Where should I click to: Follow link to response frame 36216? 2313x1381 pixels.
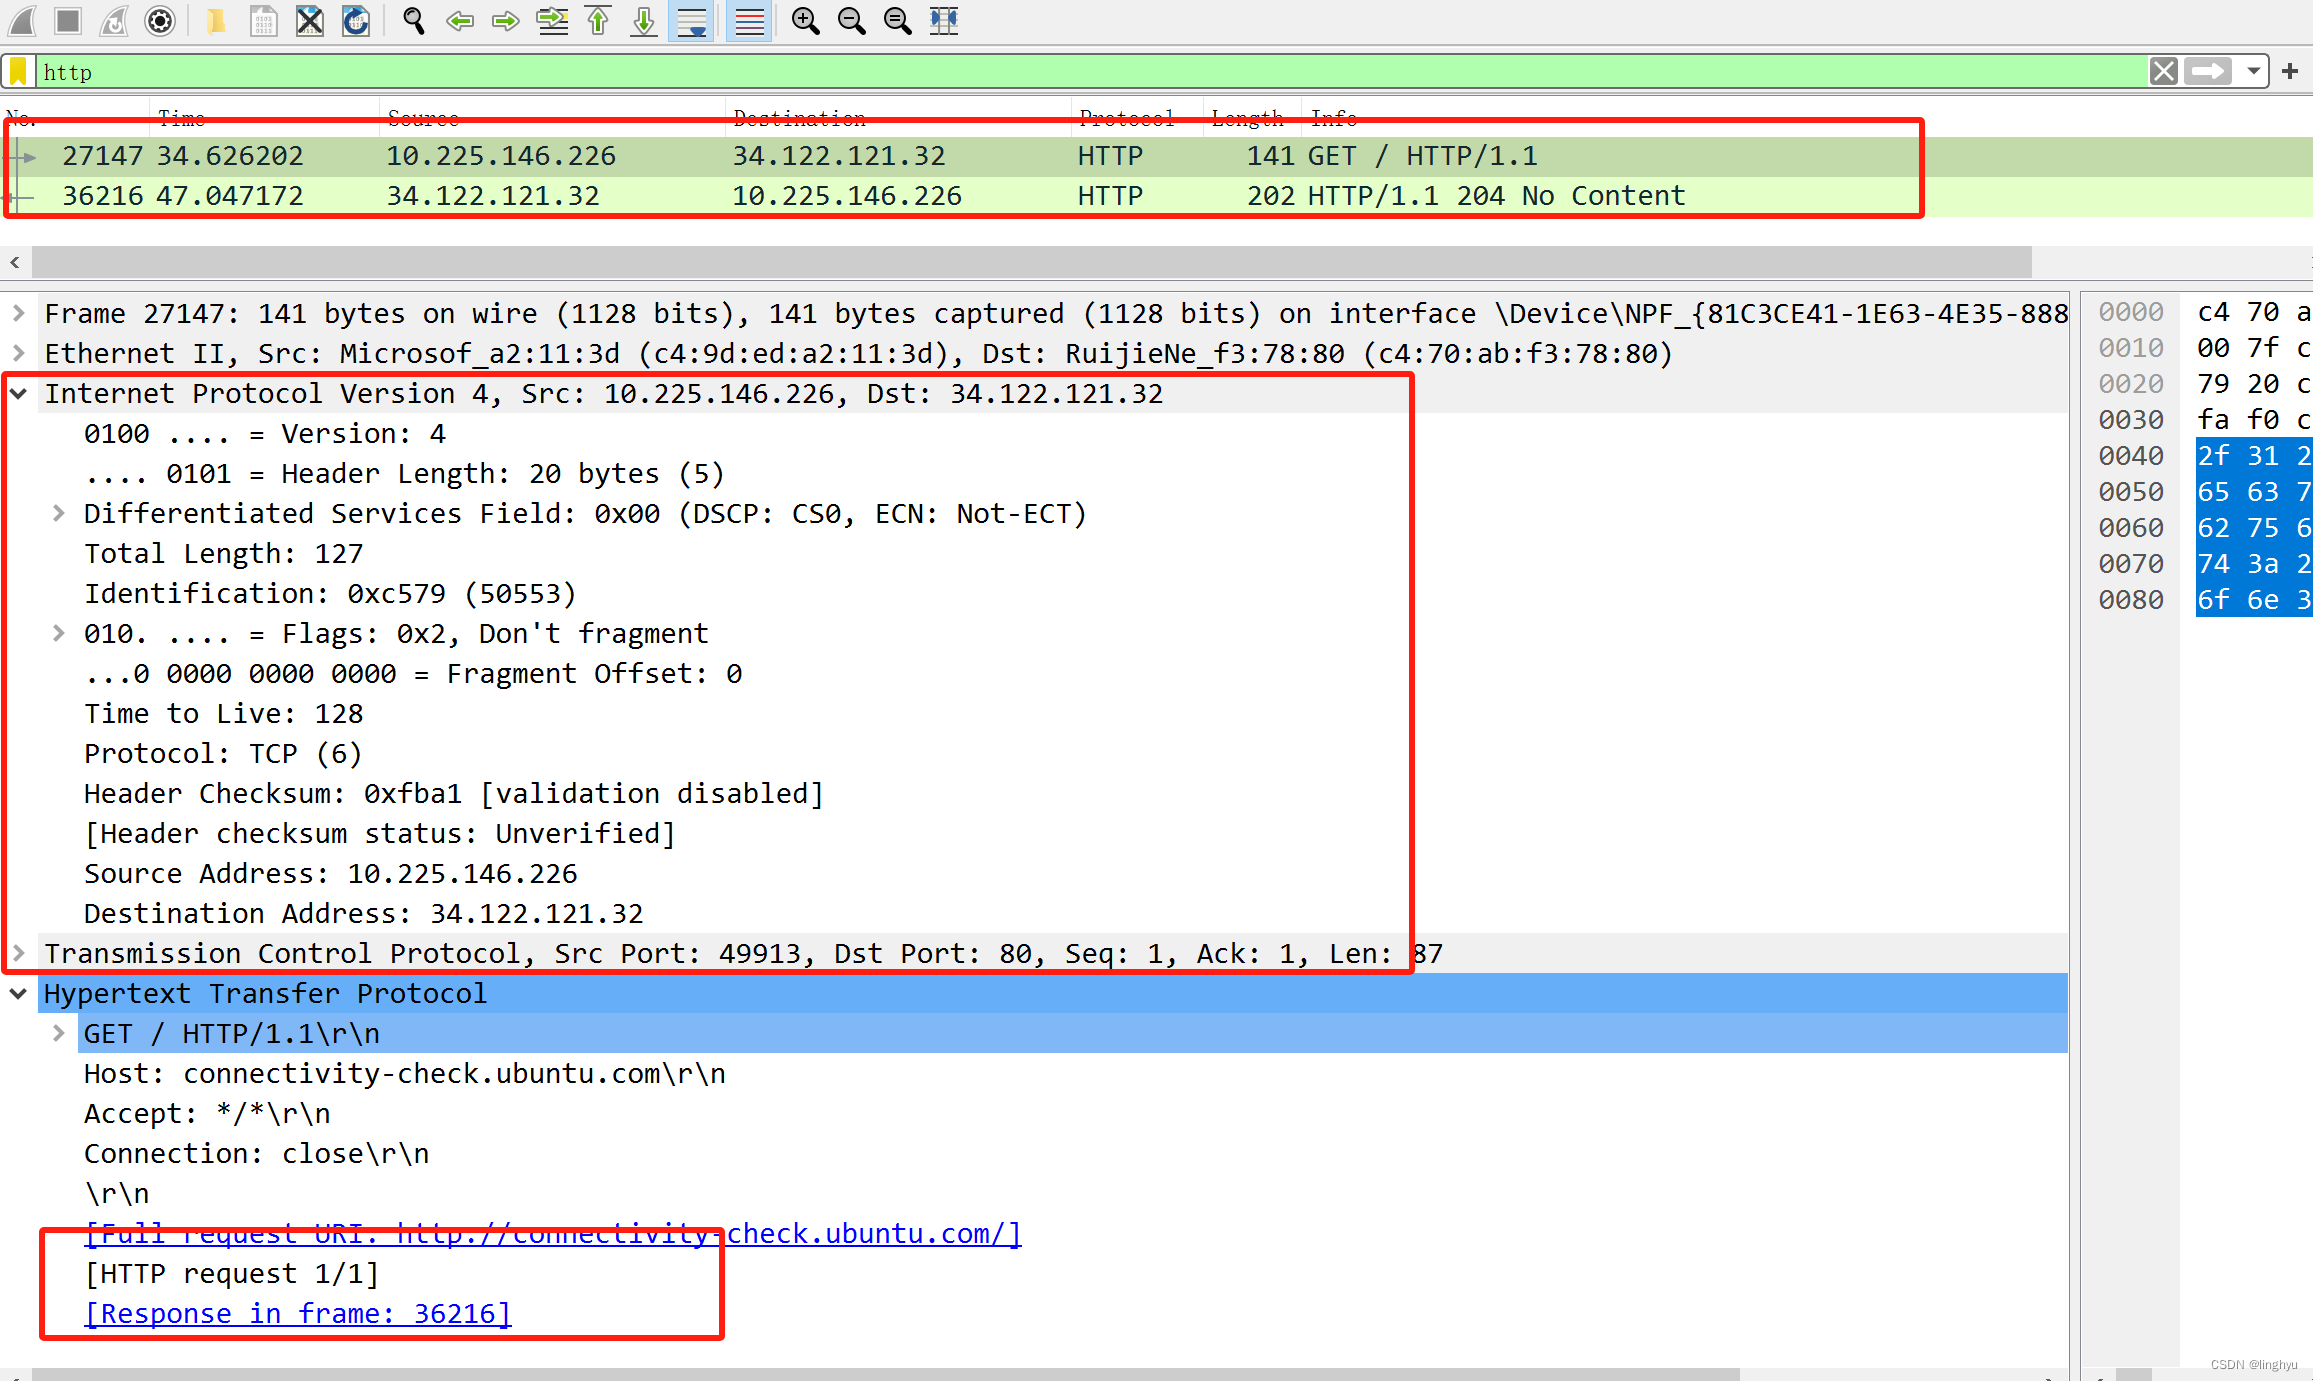point(297,1313)
